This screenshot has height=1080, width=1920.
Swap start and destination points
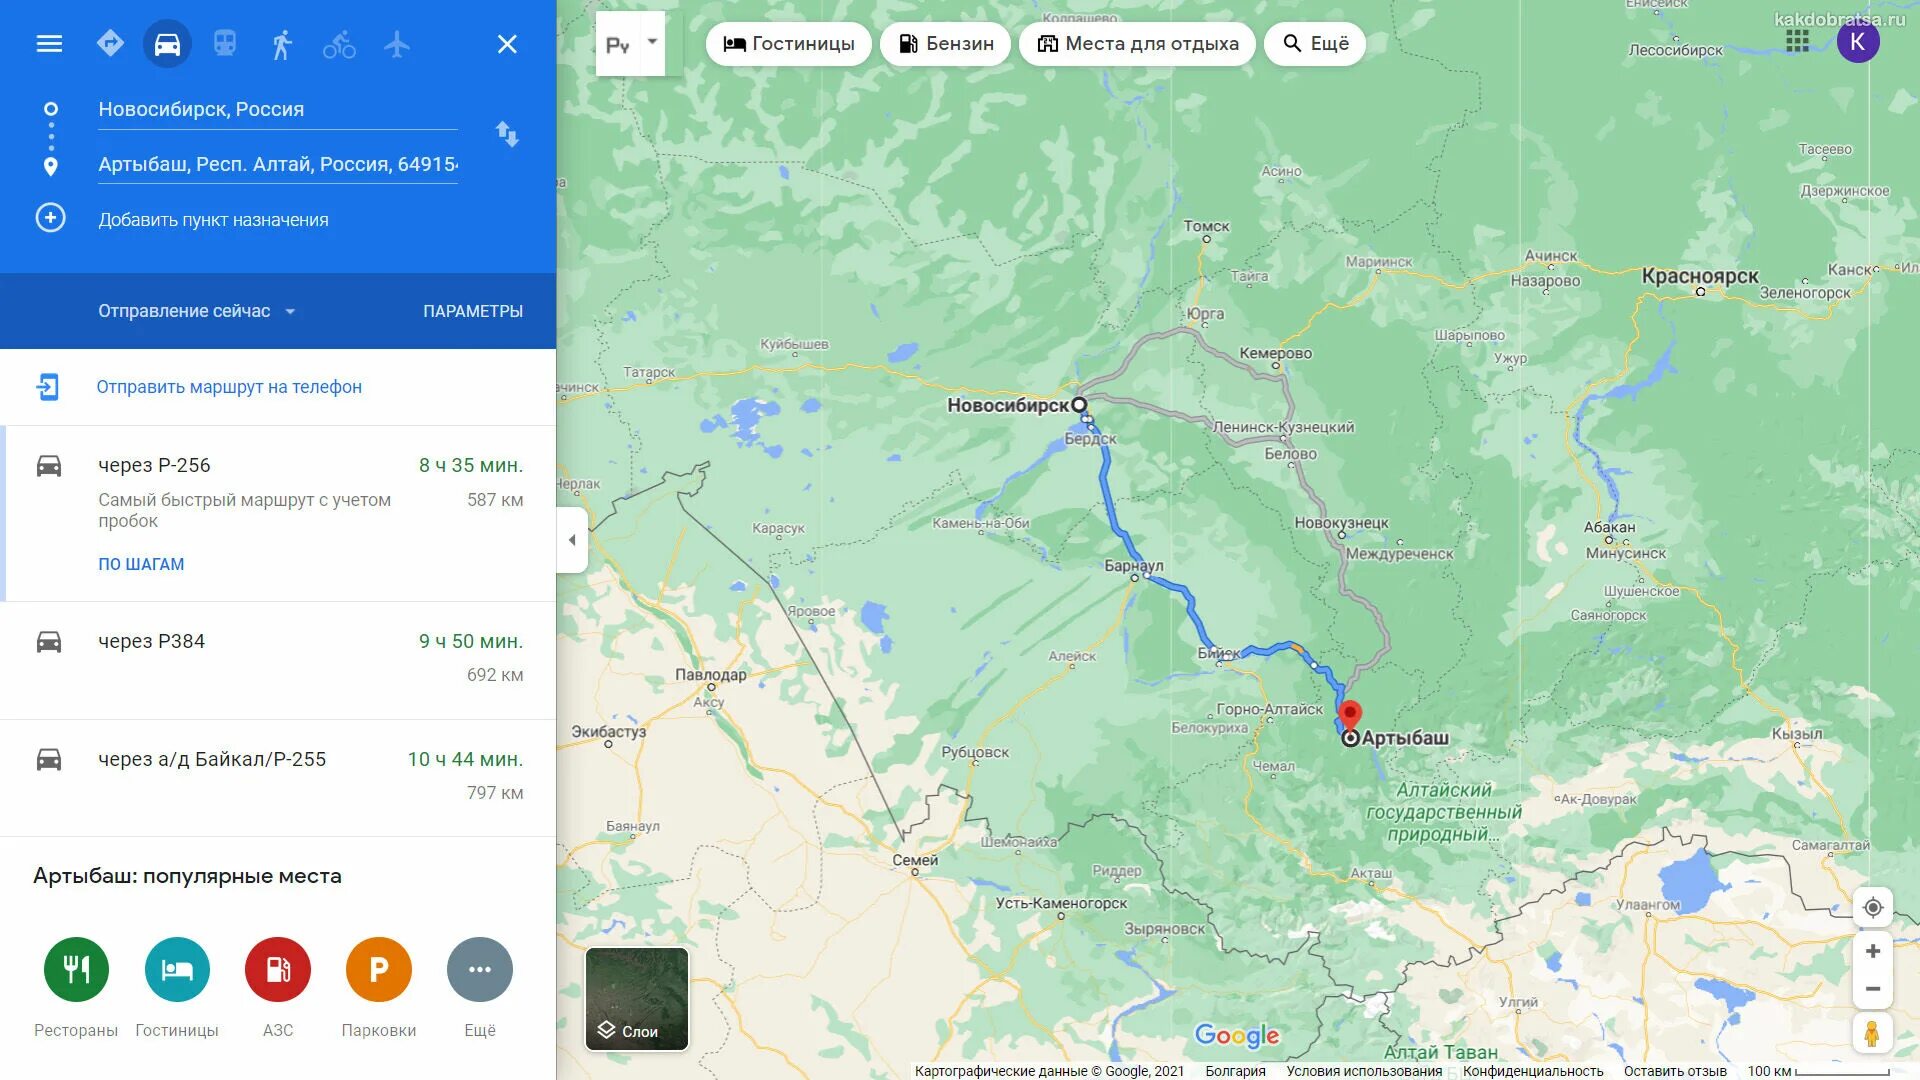point(507,134)
